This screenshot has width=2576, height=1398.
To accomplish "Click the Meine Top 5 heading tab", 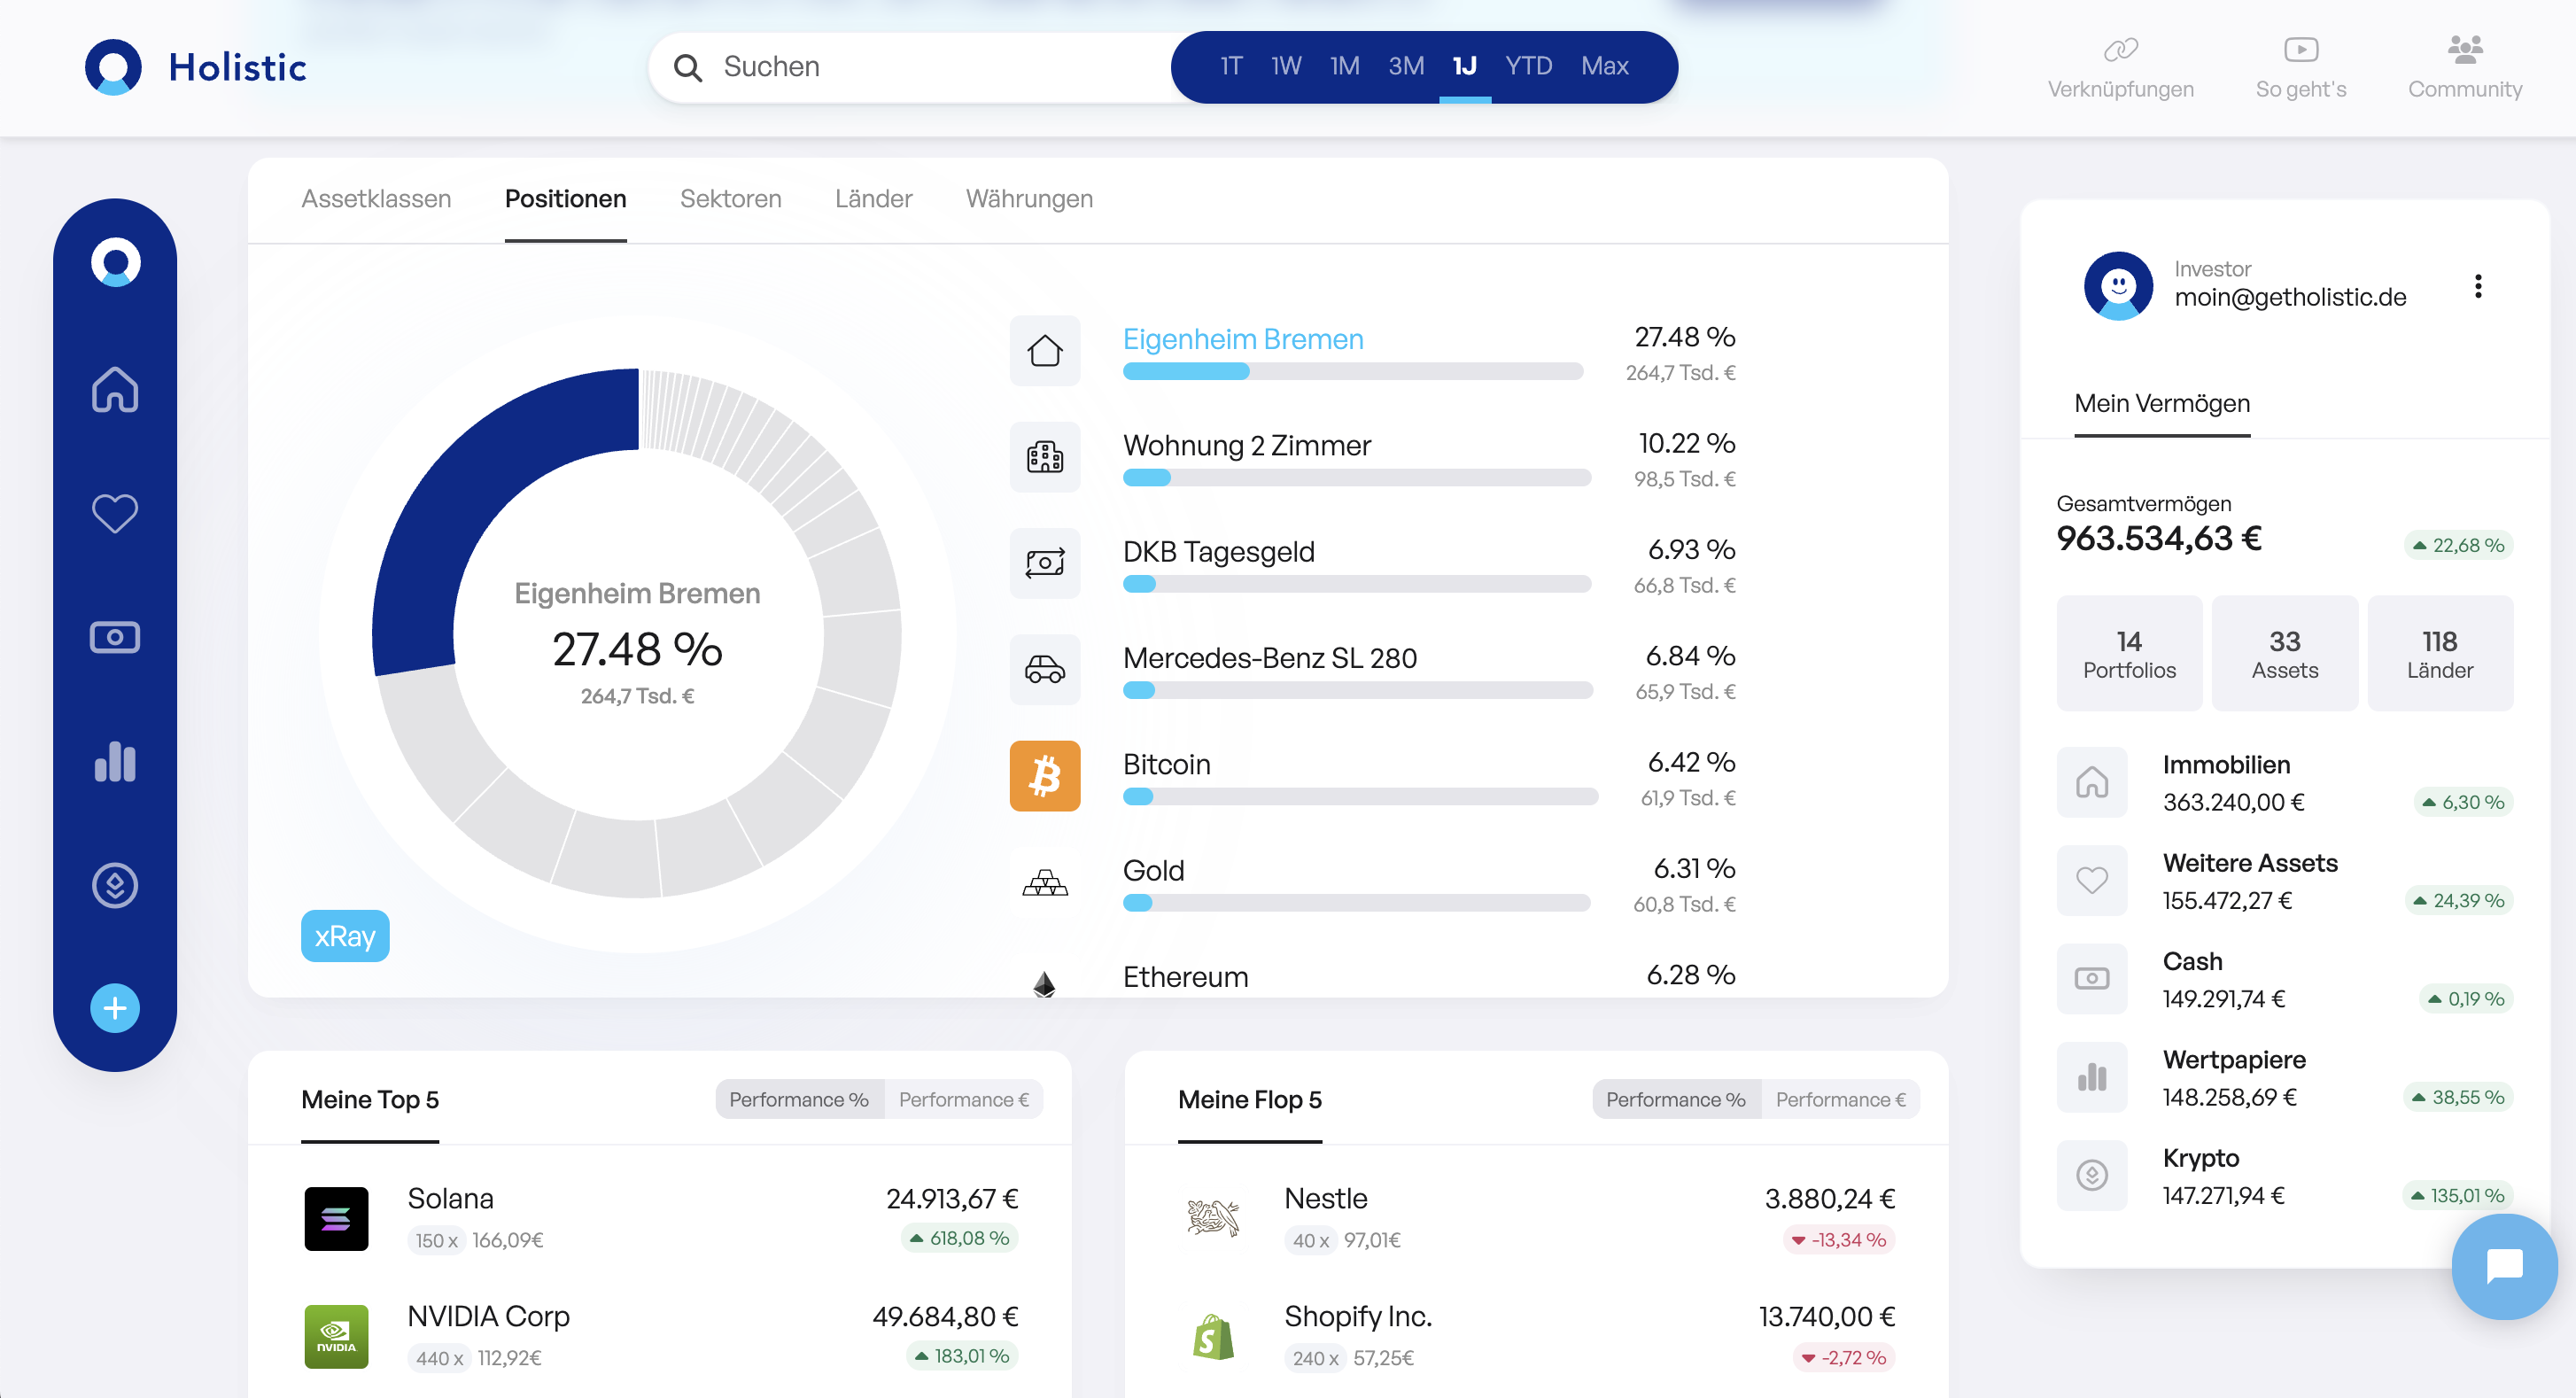I will coord(370,1100).
